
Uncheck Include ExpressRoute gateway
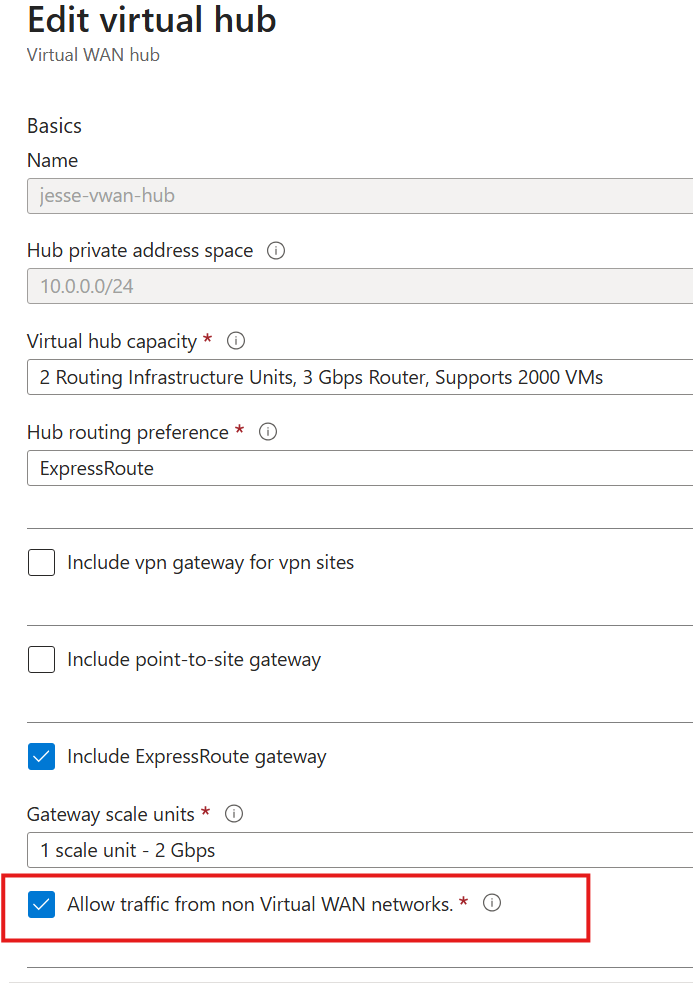[x=41, y=756]
